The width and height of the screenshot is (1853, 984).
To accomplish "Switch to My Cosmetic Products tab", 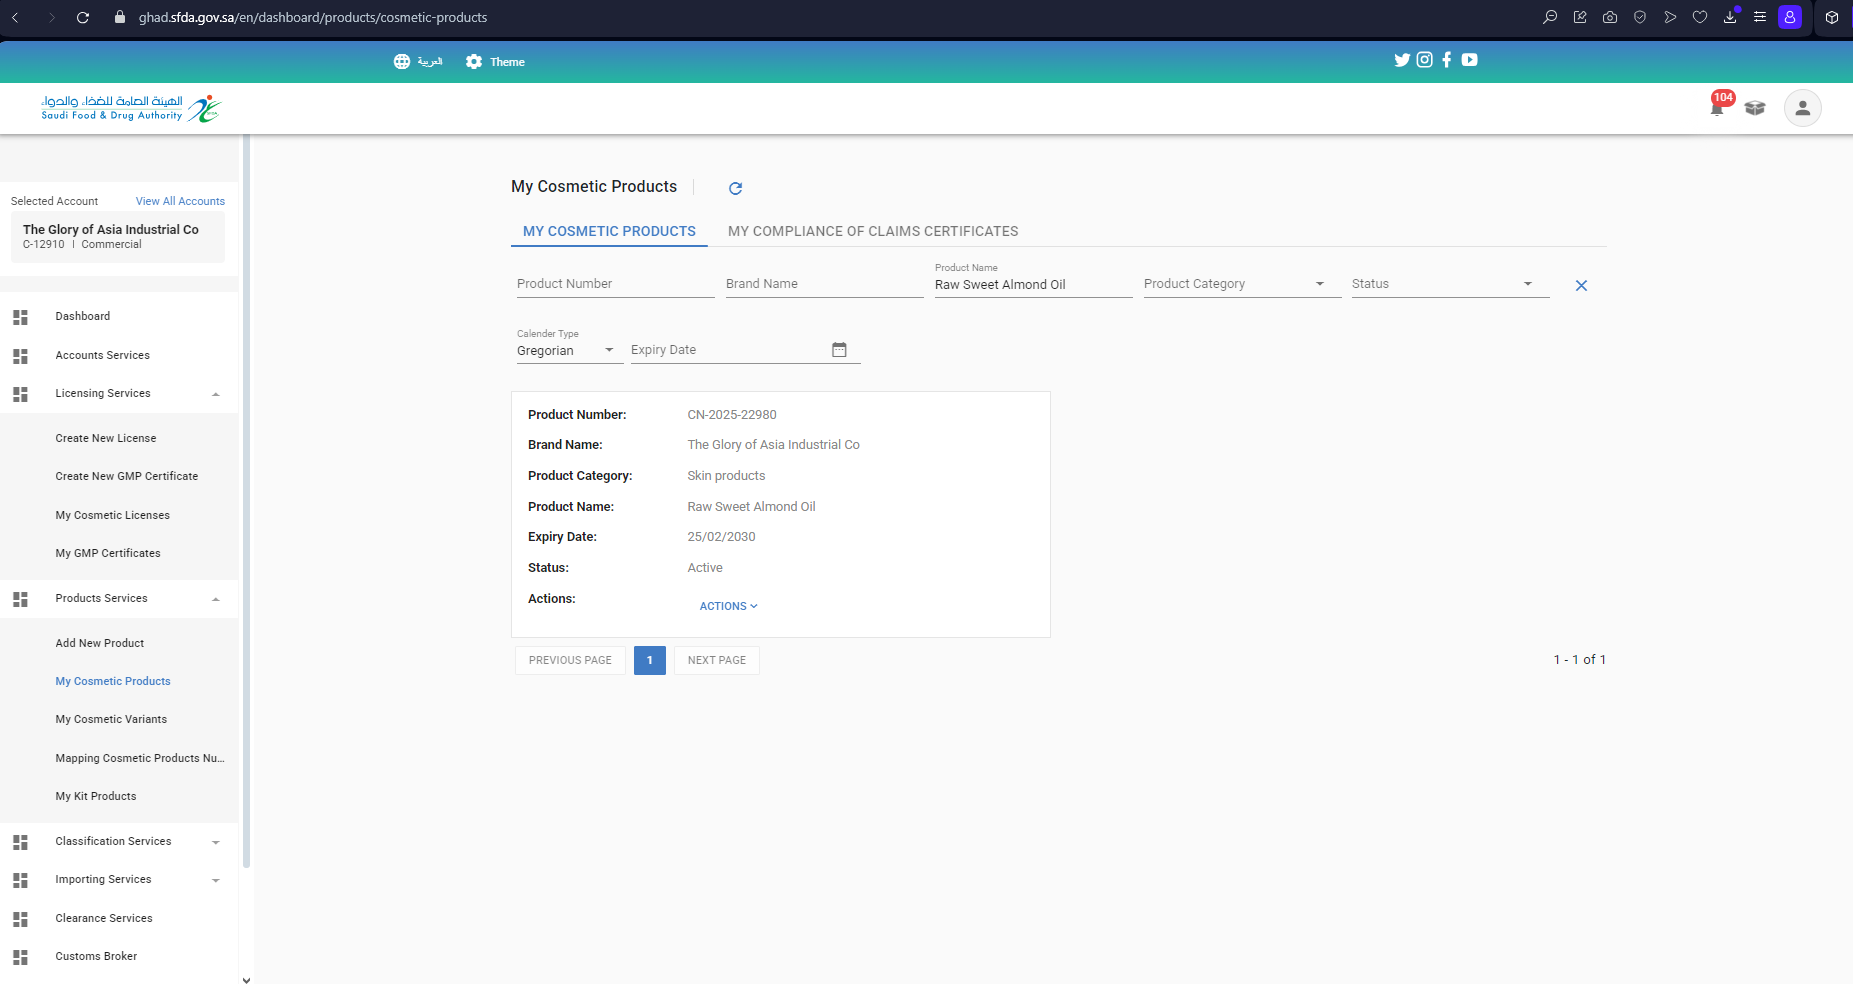I will 609,231.
